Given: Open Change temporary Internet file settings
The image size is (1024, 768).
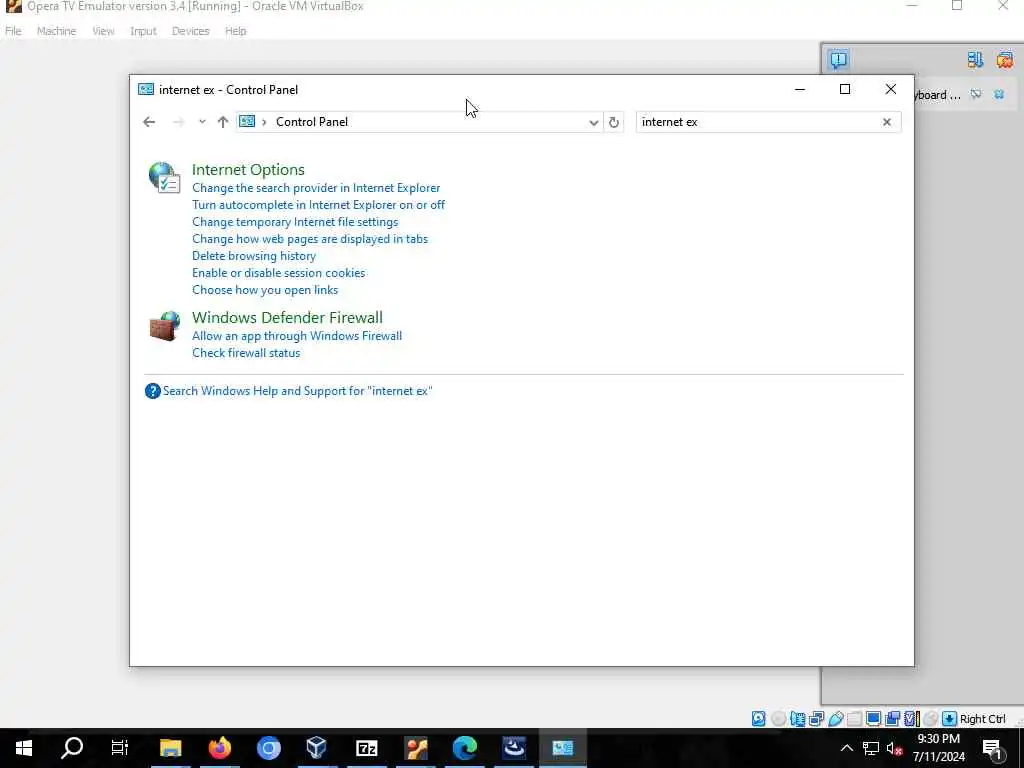Looking at the screenshot, I should 295,222.
